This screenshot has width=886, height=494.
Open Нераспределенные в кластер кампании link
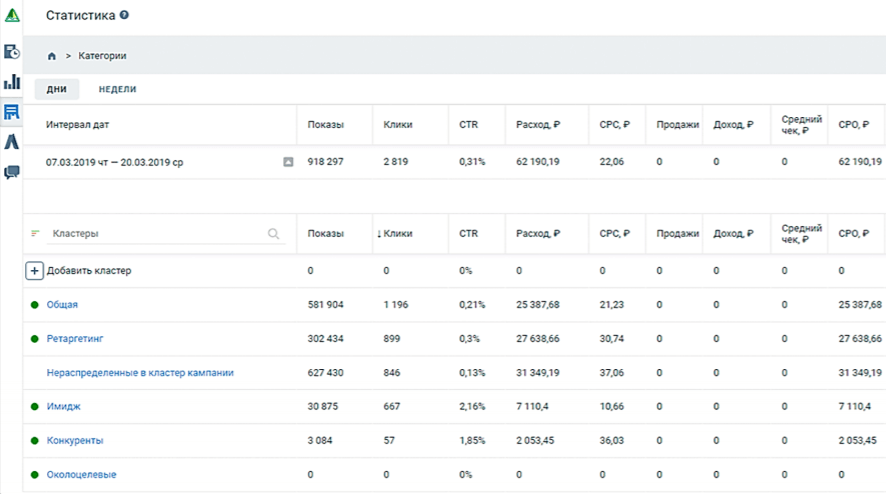(140, 373)
